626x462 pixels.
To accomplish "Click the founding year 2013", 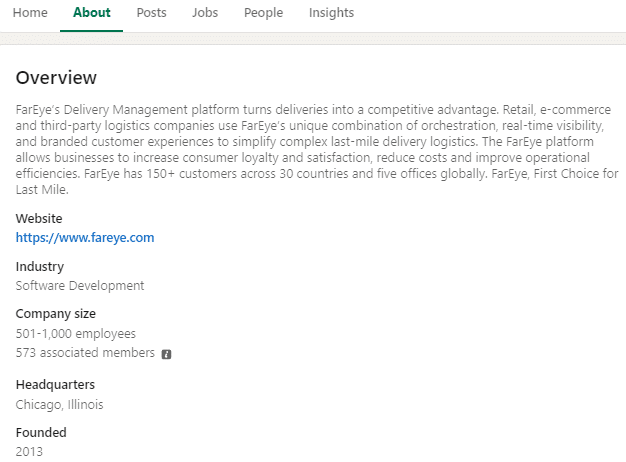I will [x=29, y=452].
